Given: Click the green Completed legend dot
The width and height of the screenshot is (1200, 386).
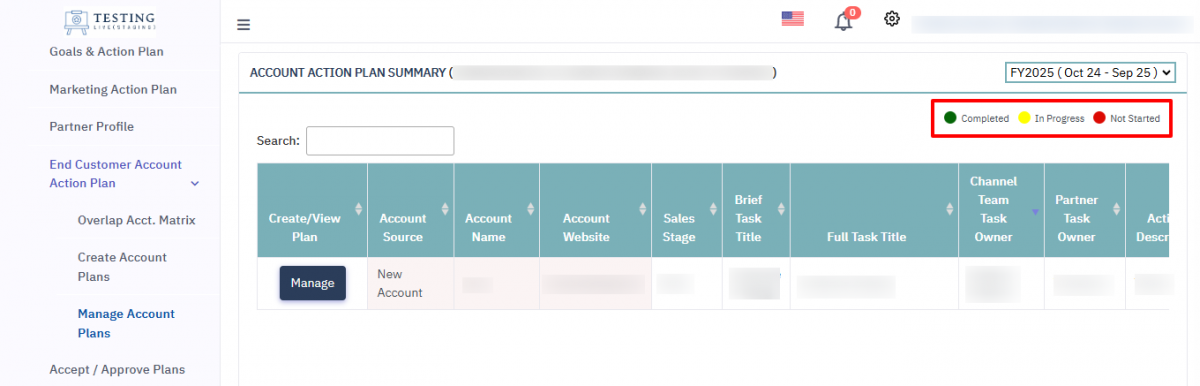Looking at the screenshot, I should point(950,118).
